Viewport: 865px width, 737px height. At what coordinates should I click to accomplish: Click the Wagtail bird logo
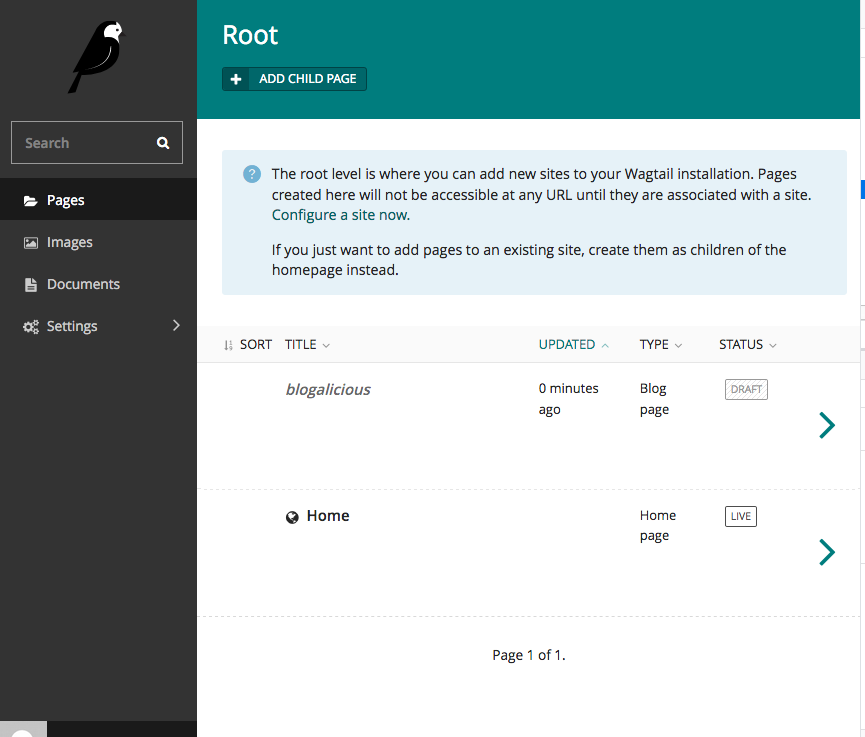tap(97, 57)
